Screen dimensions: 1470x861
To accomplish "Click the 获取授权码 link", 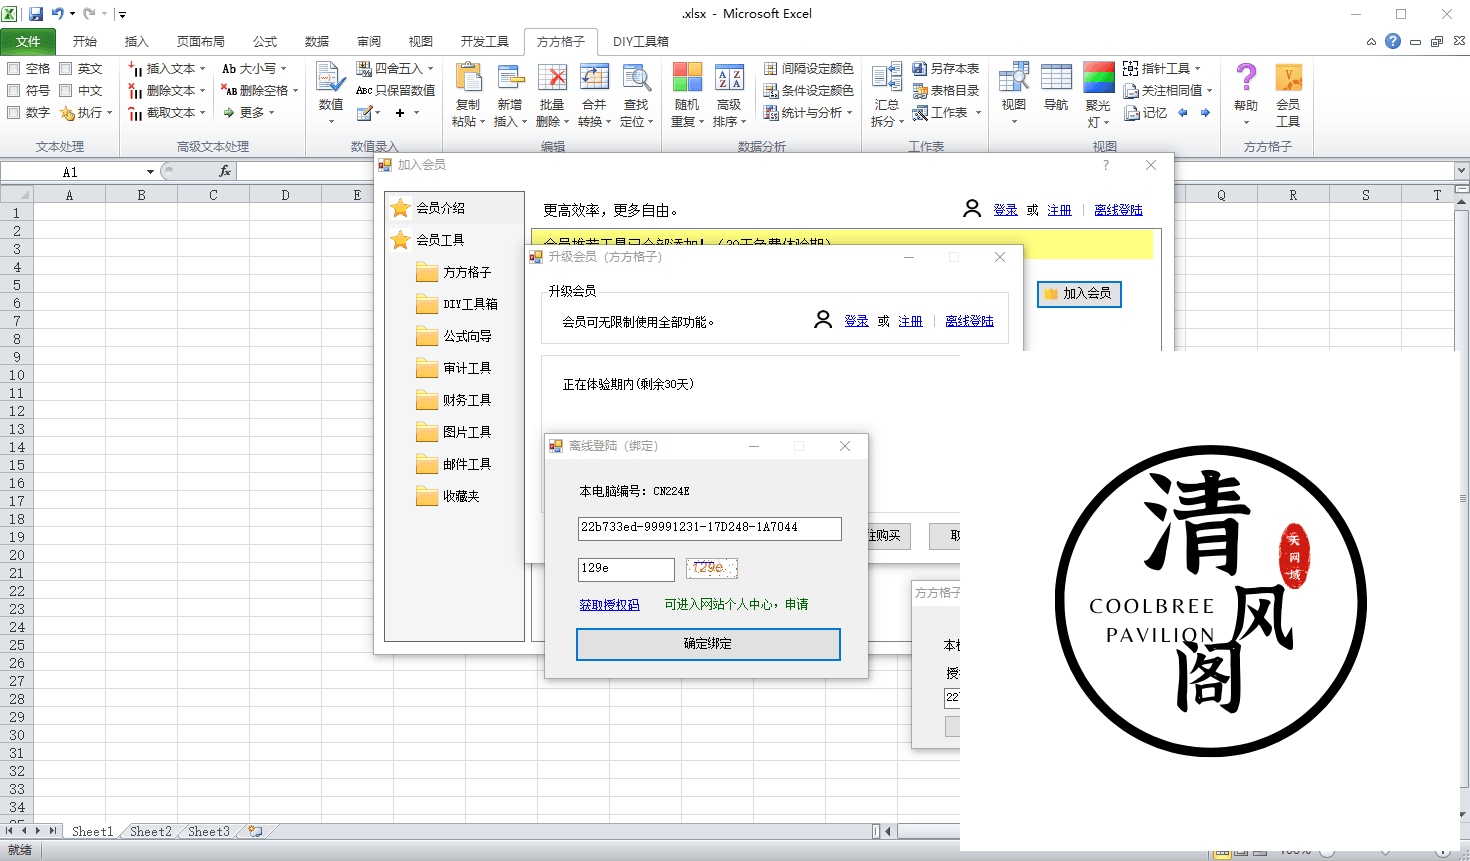I will (x=609, y=605).
